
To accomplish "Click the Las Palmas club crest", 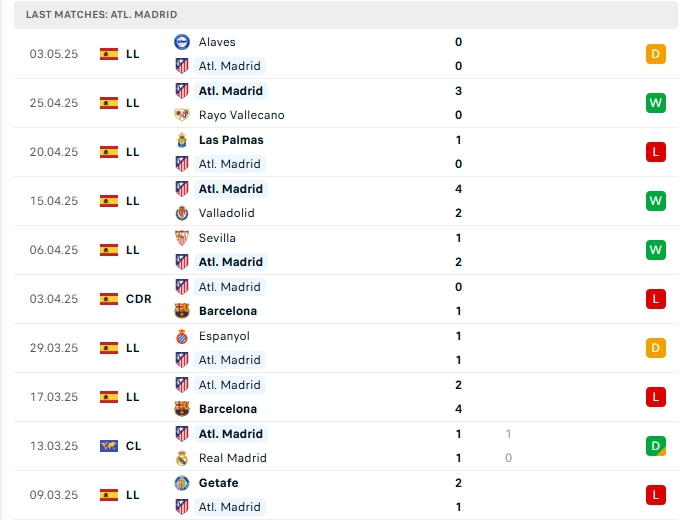I will (x=182, y=140).
